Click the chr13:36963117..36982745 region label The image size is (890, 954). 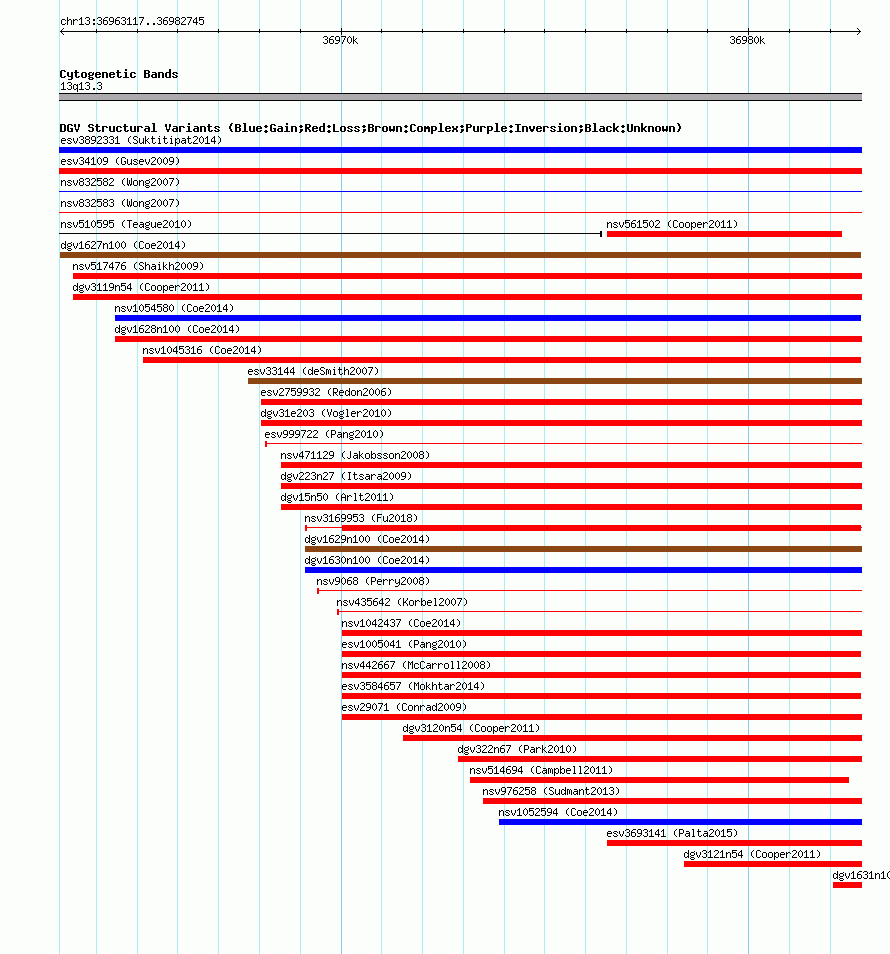coord(132,21)
